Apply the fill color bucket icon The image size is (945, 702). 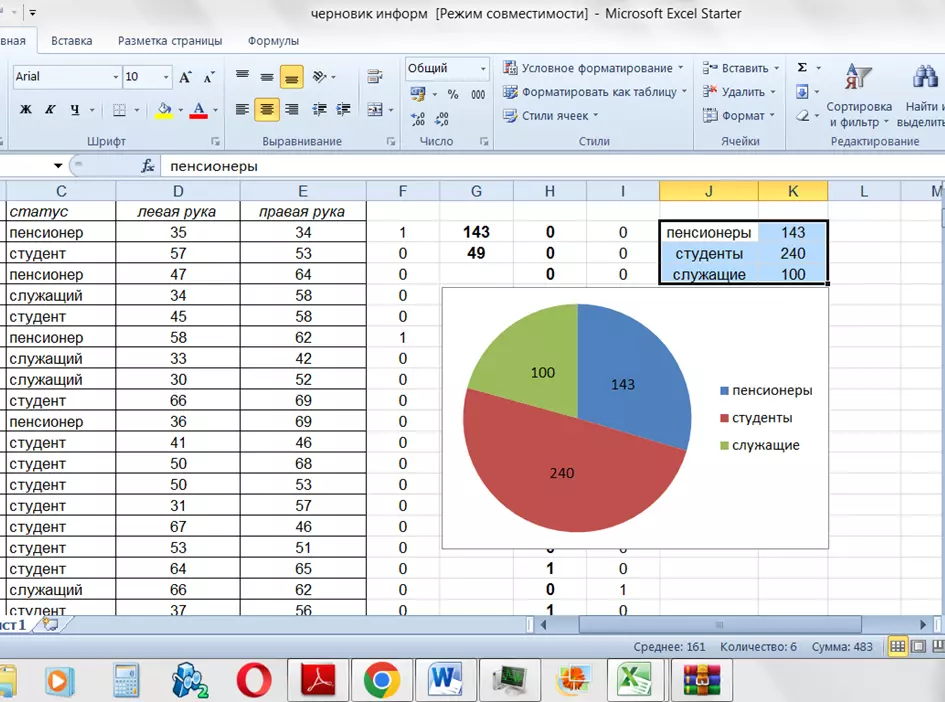pos(164,110)
